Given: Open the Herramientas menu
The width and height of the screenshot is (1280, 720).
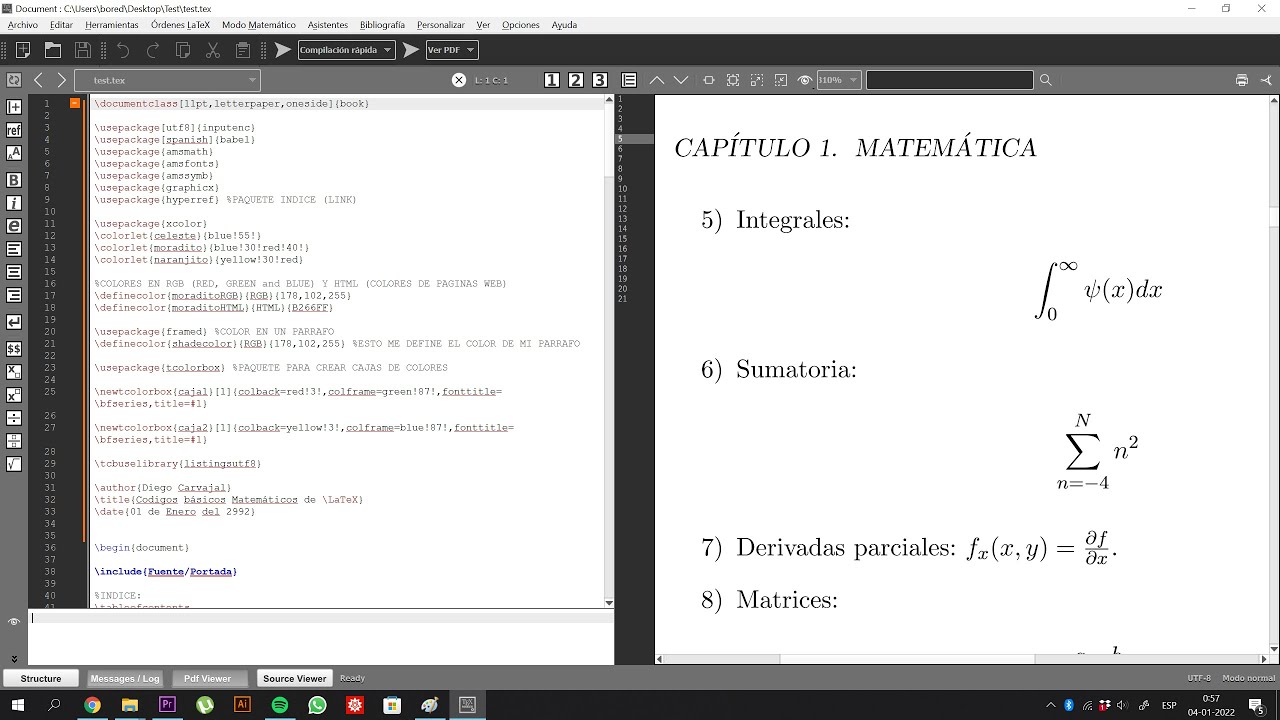Looking at the screenshot, I should 112,25.
